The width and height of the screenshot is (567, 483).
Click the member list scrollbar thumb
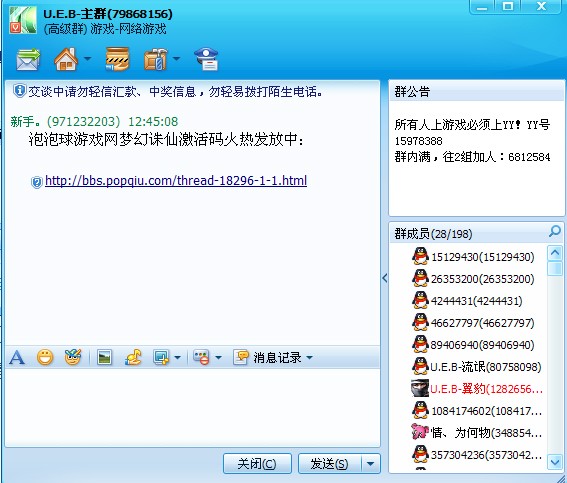click(x=555, y=269)
